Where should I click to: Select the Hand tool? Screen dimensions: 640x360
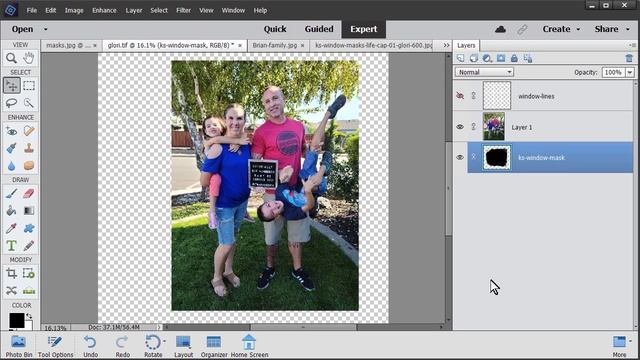(29, 58)
